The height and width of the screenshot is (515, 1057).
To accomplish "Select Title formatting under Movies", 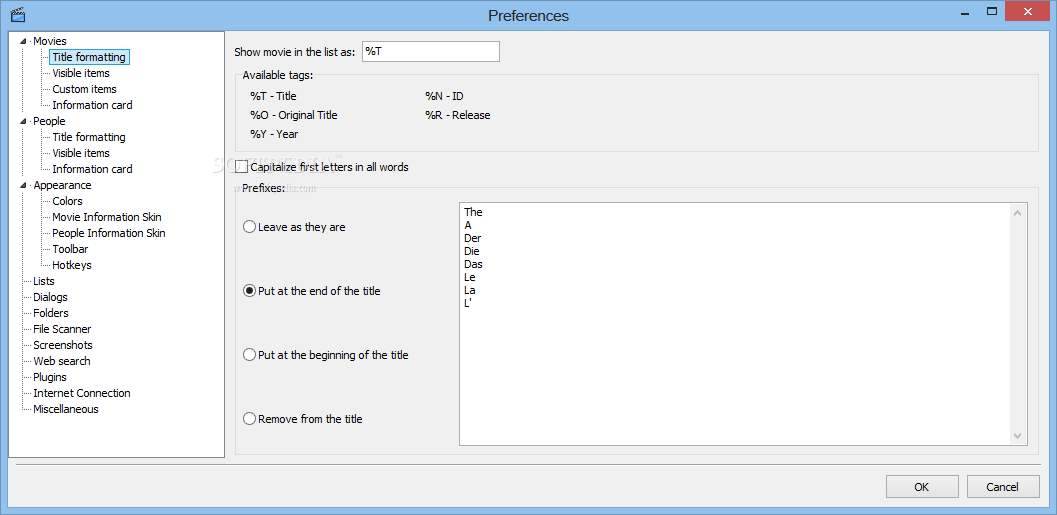I will click(x=89, y=57).
